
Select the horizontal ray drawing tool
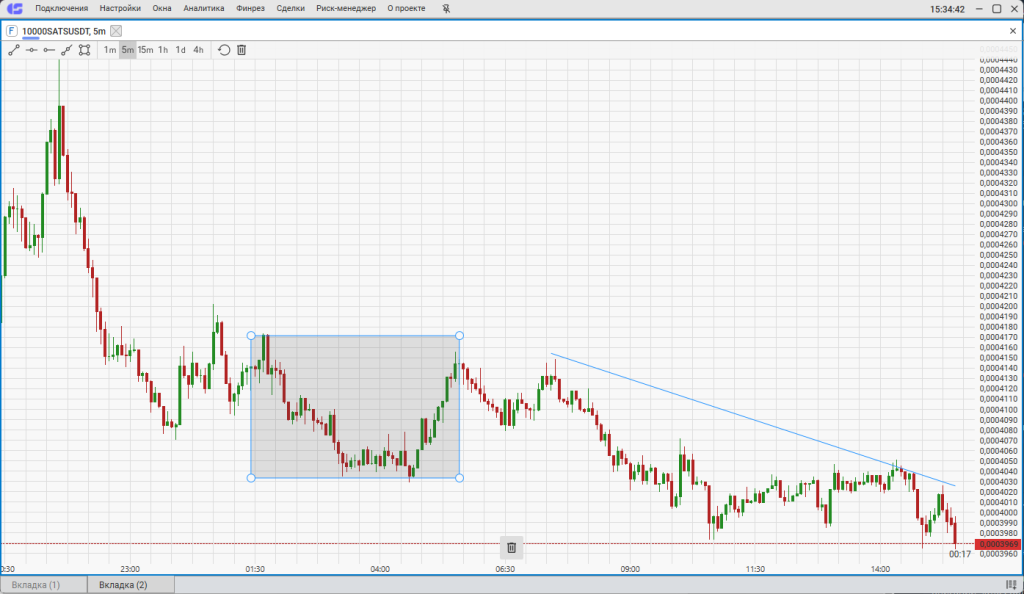pos(49,50)
